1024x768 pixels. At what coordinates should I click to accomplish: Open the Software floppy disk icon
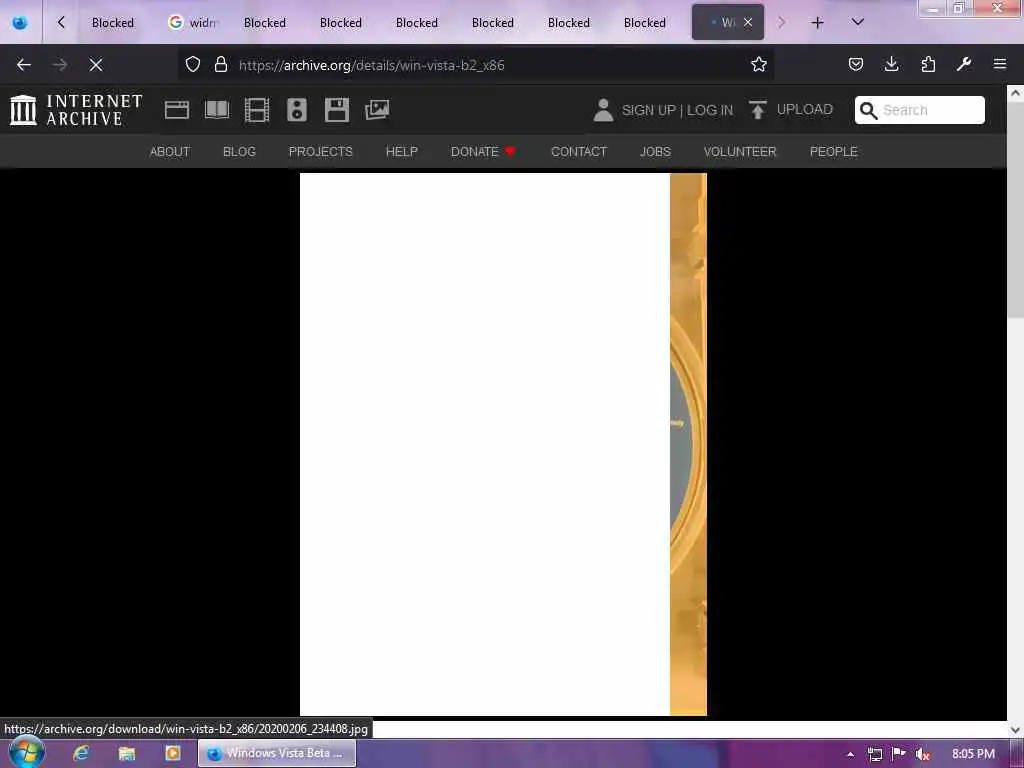pyautogui.click(x=336, y=110)
